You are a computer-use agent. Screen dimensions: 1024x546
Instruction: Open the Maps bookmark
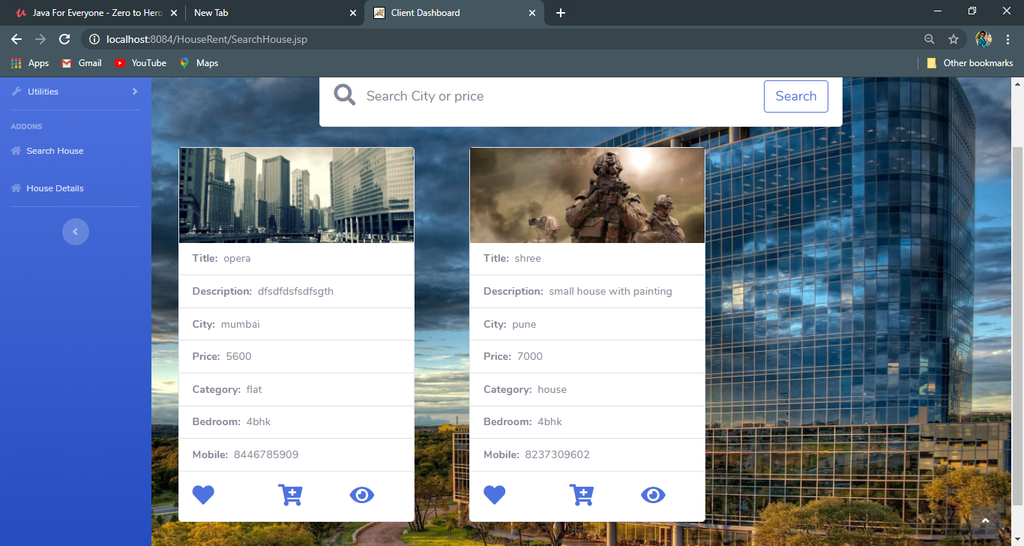[x=199, y=63]
